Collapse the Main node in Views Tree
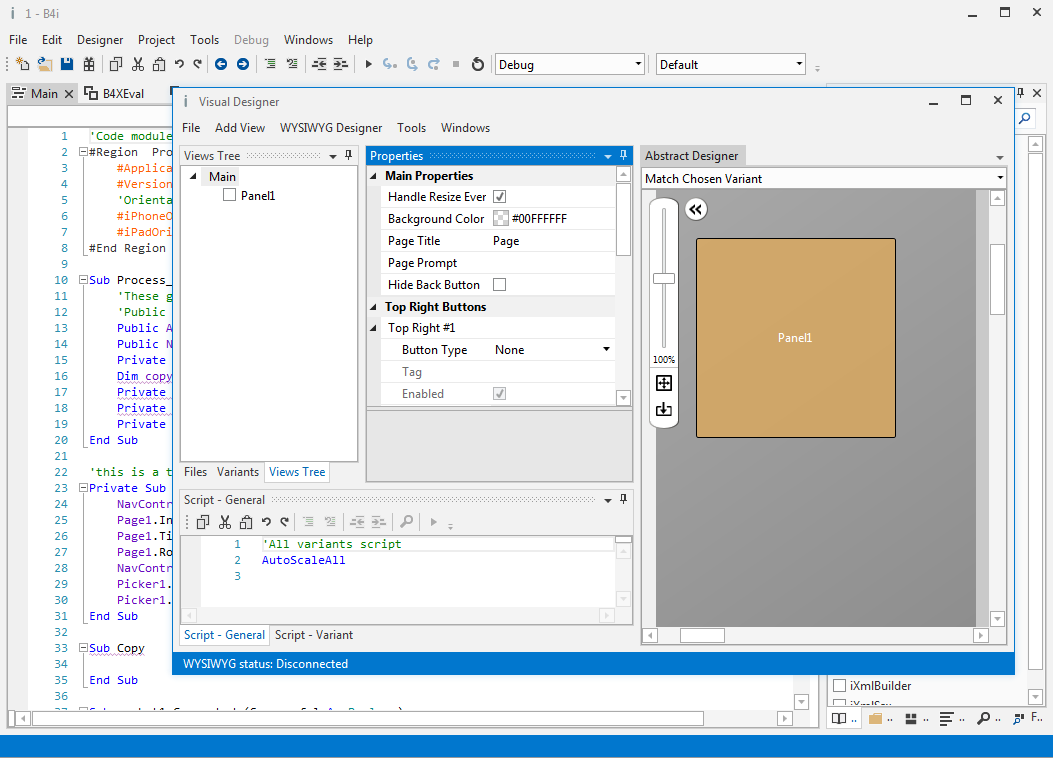This screenshot has width=1053, height=758. click(x=194, y=177)
